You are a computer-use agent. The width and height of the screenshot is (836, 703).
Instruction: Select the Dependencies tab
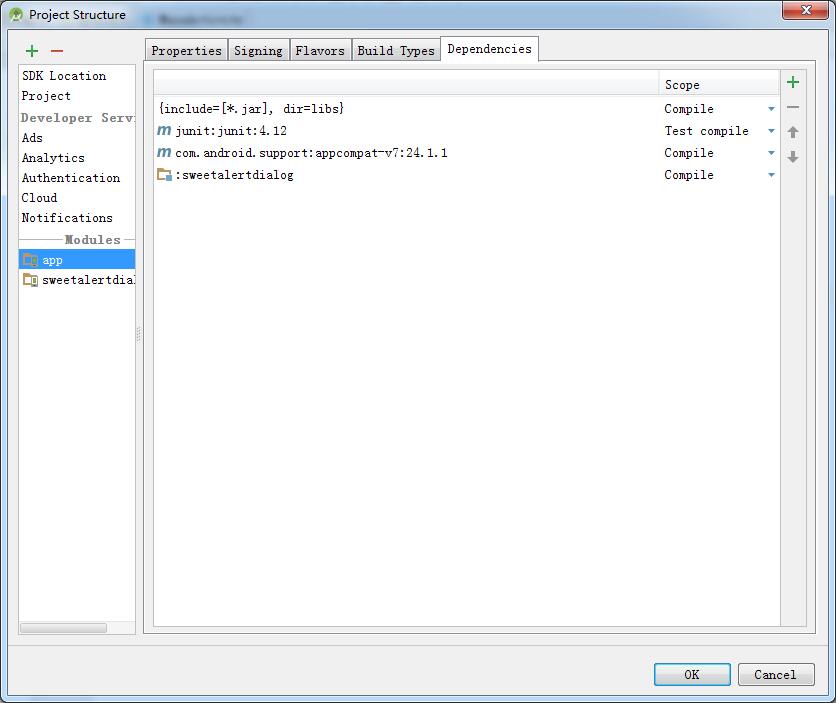[x=489, y=49]
